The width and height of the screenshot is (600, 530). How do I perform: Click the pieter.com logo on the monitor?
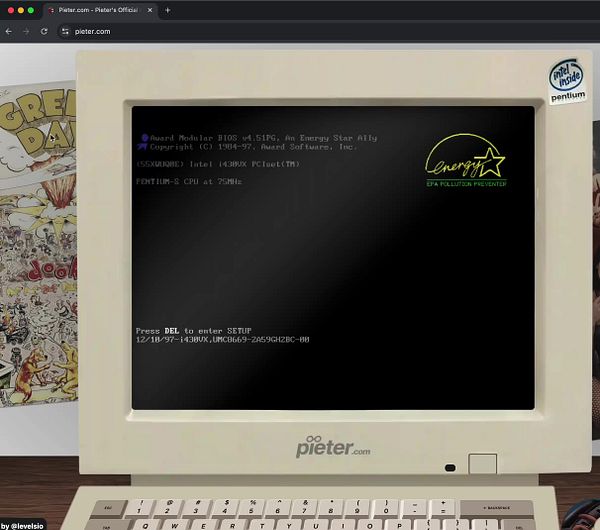pyautogui.click(x=333, y=447)
